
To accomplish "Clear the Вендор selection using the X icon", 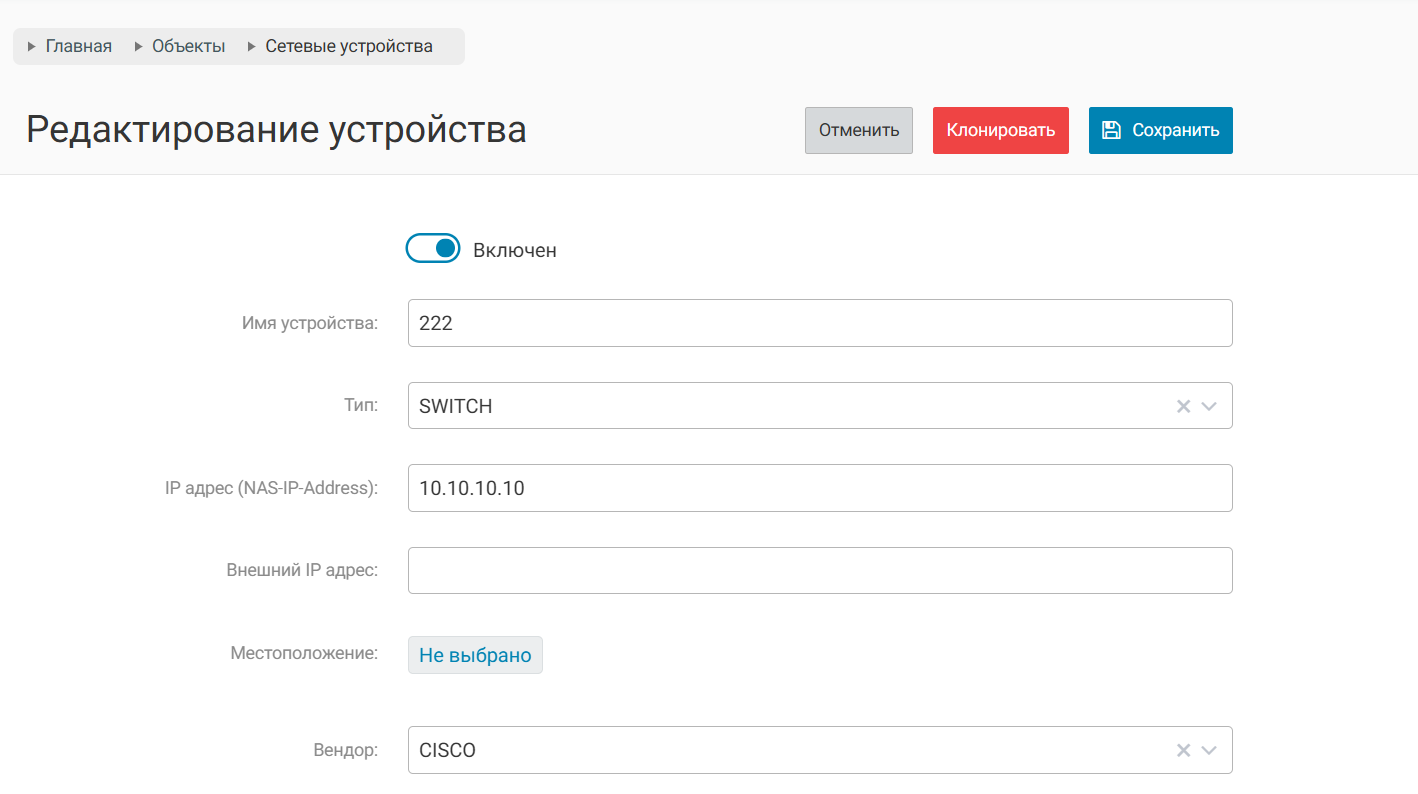I will pyautogui.click(x=1183, y=750).
